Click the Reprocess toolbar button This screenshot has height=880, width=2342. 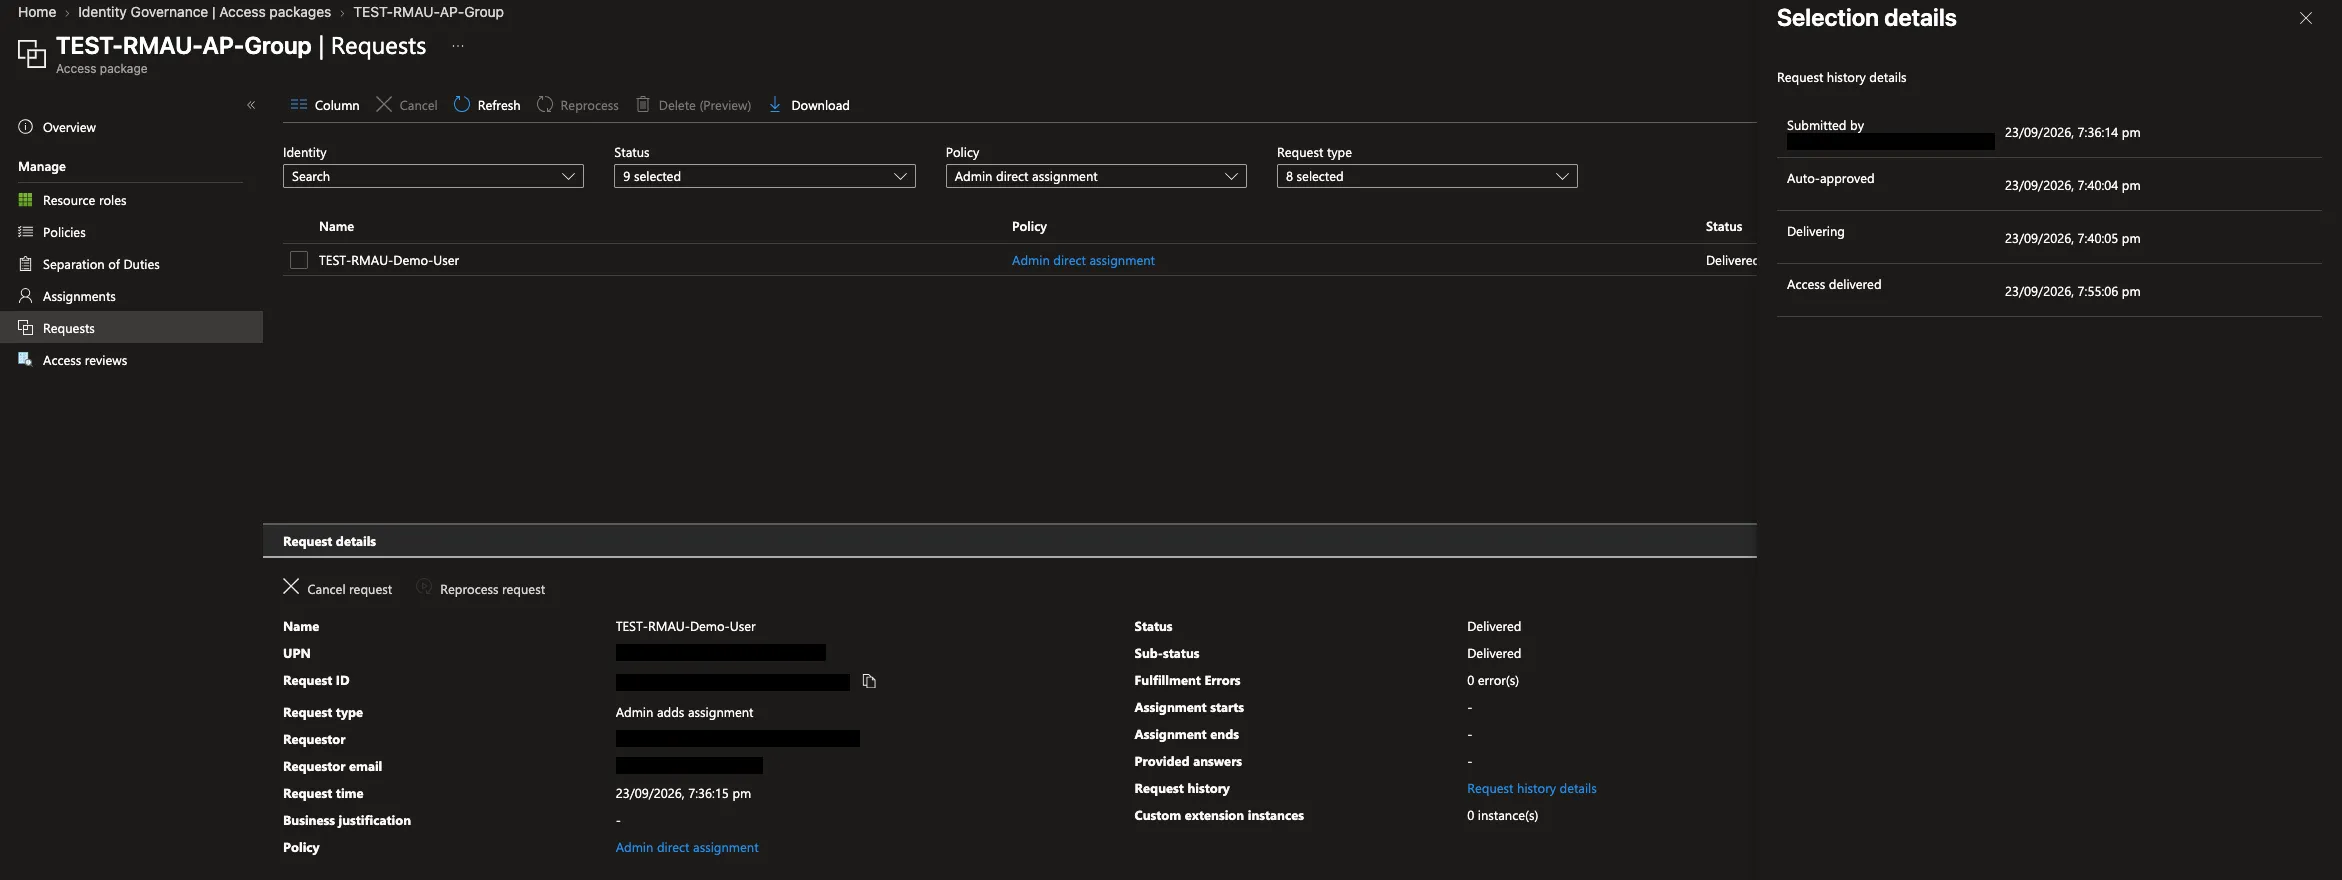(577, 105)
